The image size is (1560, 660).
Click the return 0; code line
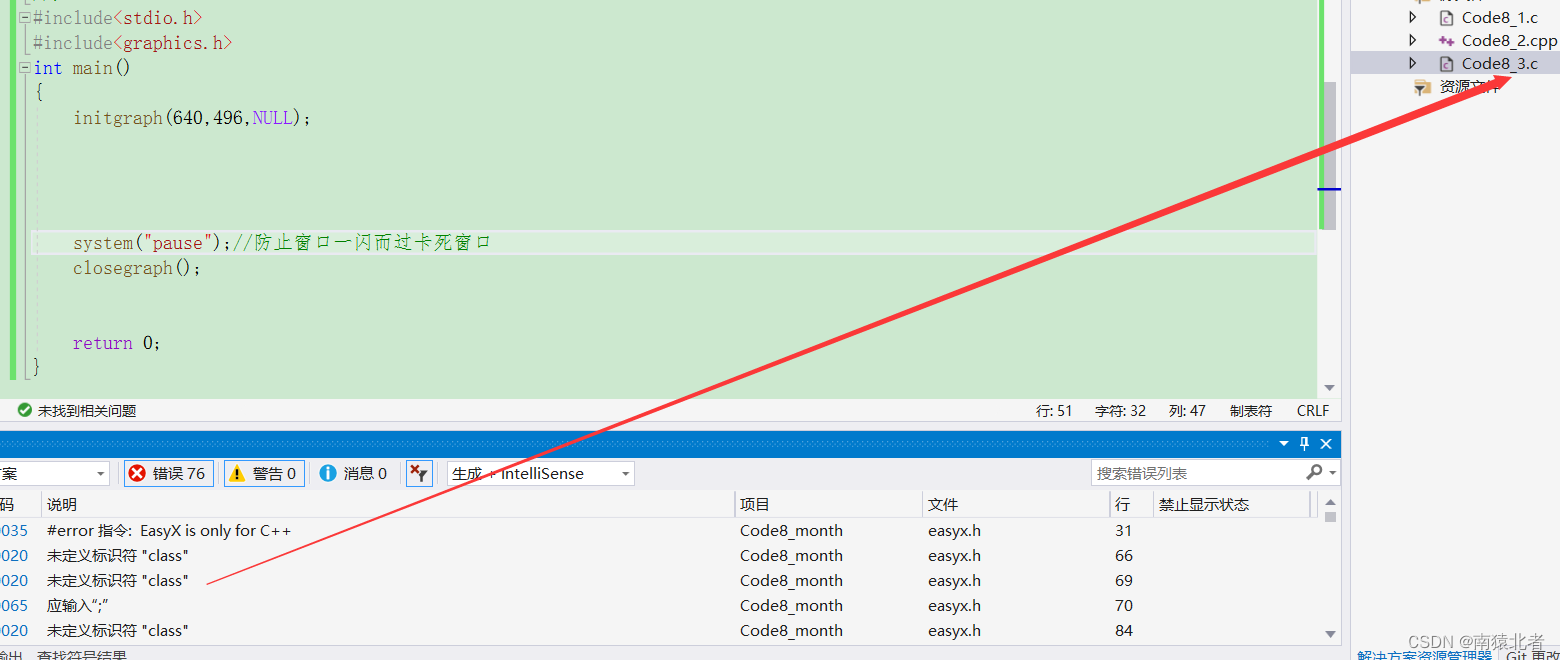point(116,343)
